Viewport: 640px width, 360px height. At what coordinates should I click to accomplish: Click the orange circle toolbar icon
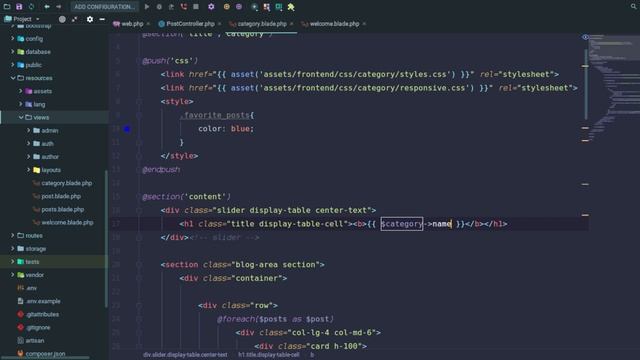[x=227, y=7]
